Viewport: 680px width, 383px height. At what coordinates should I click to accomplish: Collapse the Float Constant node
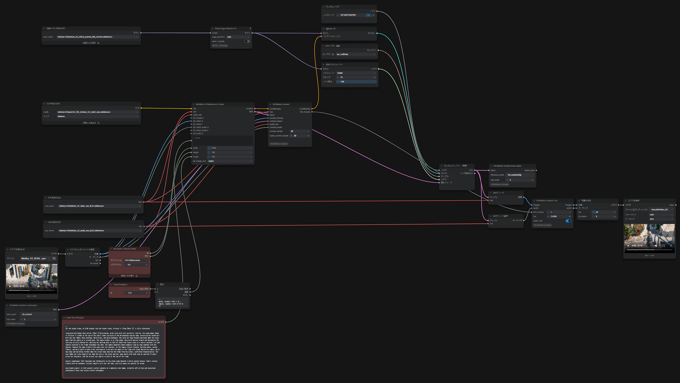point(111,285)
